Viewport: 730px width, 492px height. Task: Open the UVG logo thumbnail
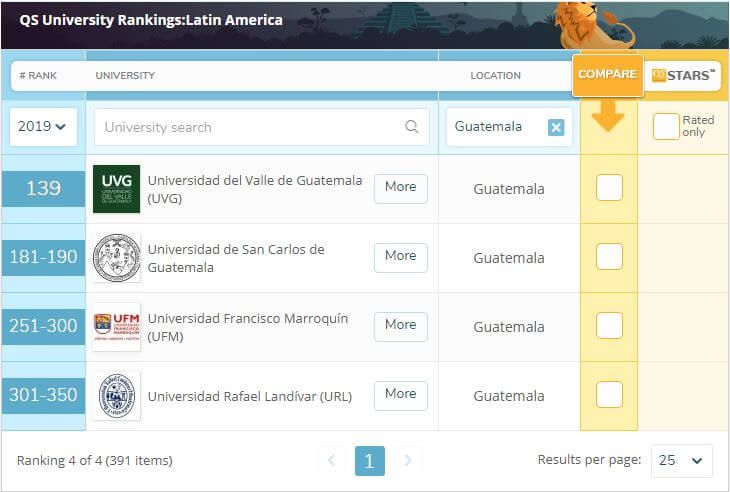pyautogui.click(x=116, y=189)
